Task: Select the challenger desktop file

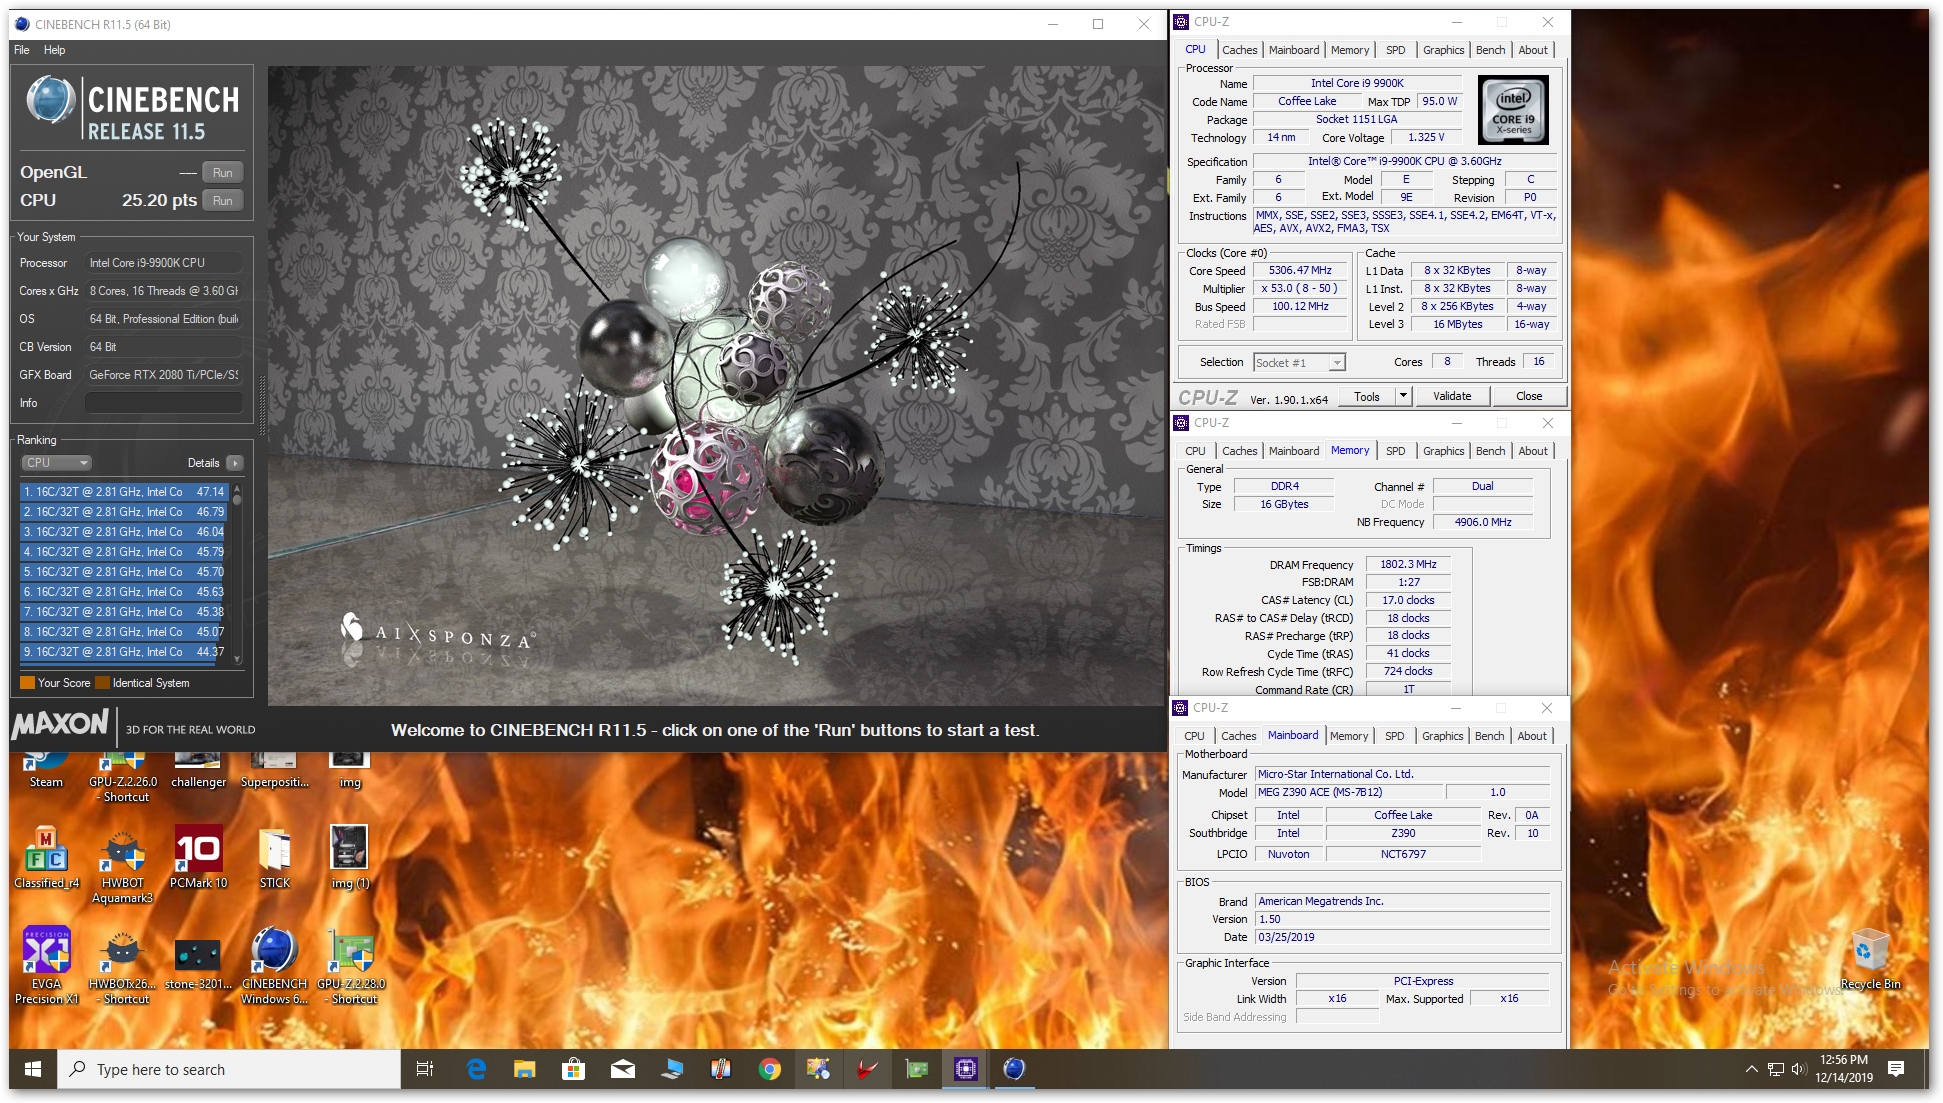Action: [199, 771]
